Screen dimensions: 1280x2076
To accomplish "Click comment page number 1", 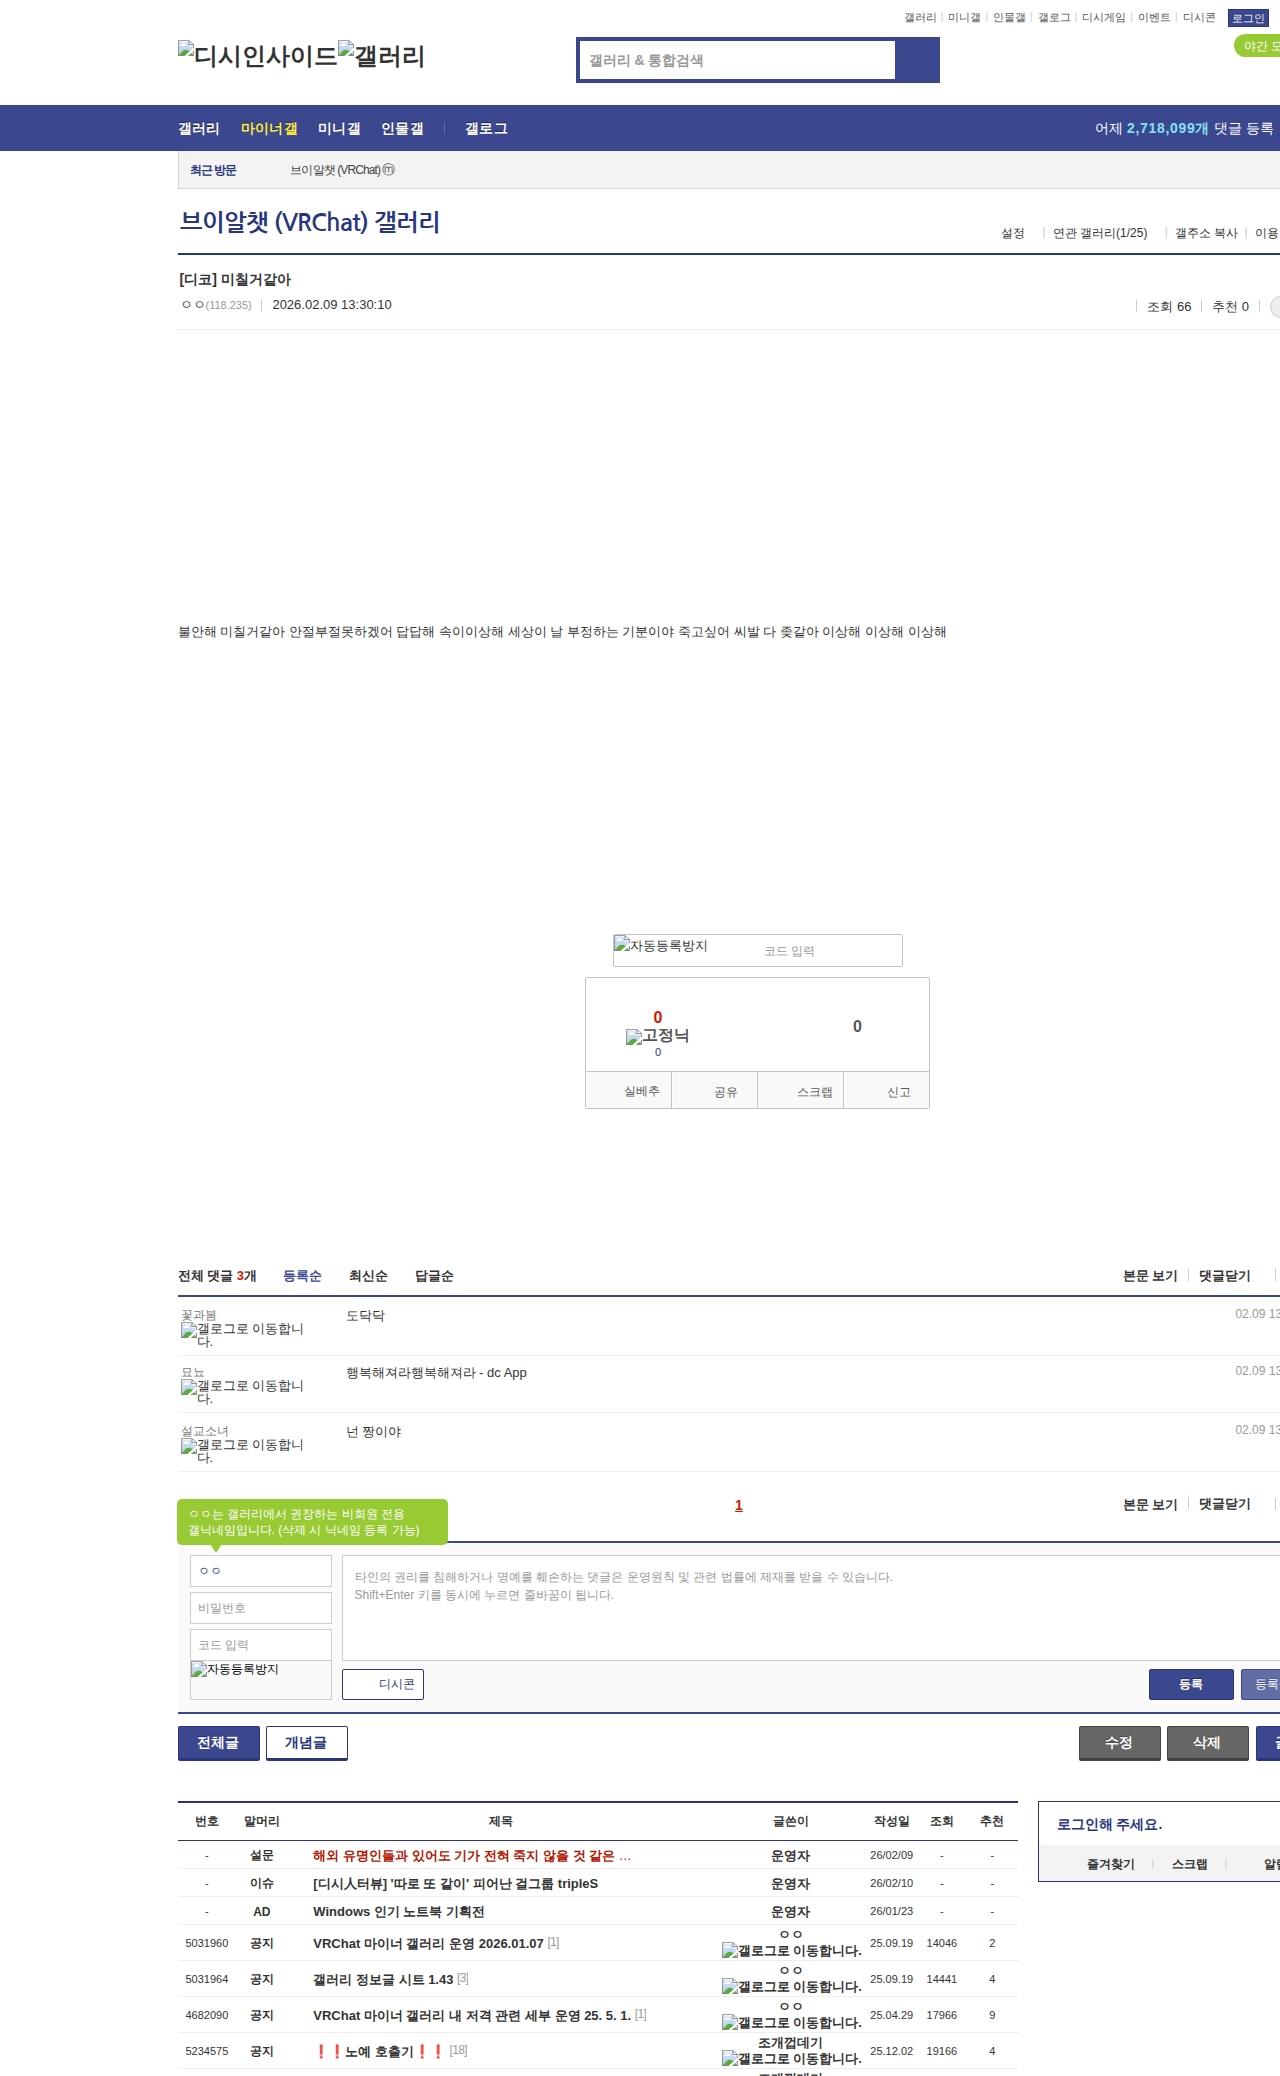I will (739, 1505).
